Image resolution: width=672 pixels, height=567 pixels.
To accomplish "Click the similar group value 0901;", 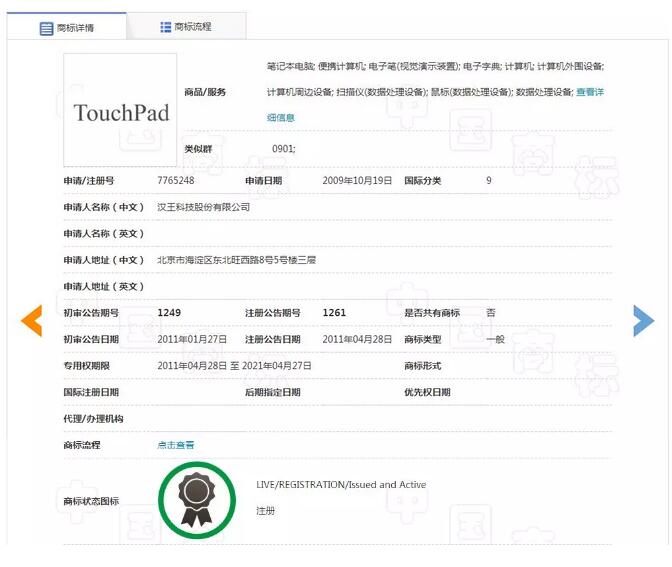I will [284, 149].
